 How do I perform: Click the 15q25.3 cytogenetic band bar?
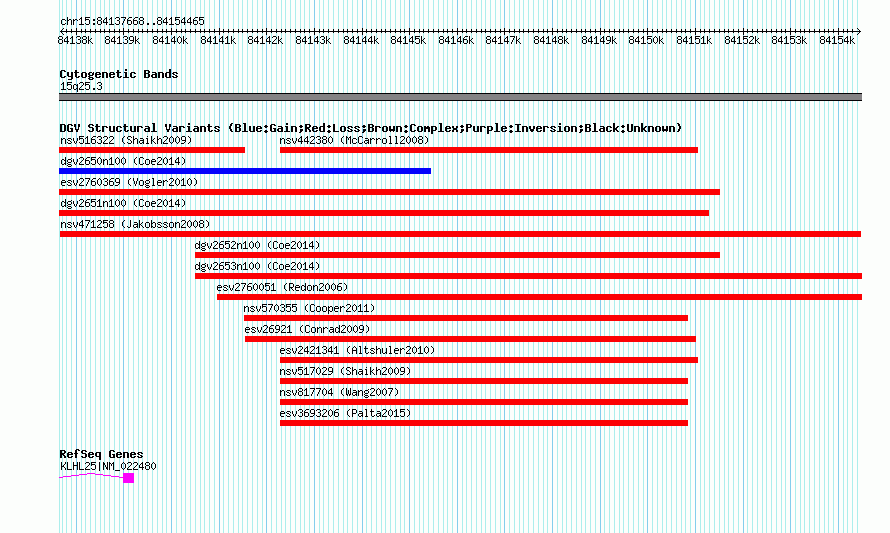click(x=460, y=97)
